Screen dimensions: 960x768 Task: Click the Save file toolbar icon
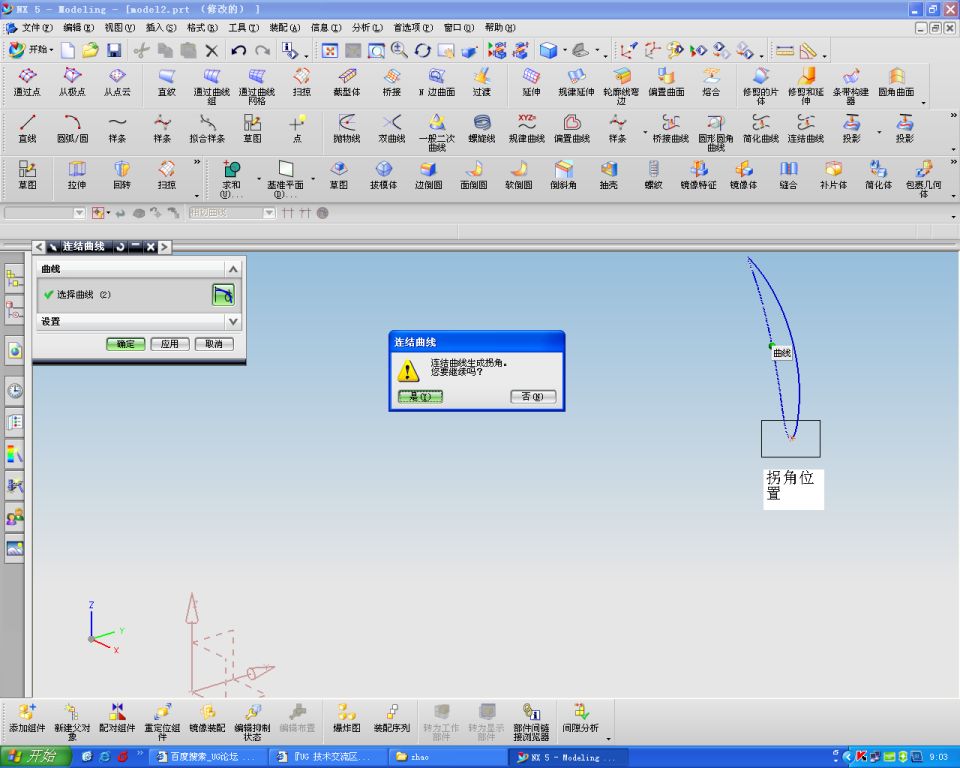[114, 51]
